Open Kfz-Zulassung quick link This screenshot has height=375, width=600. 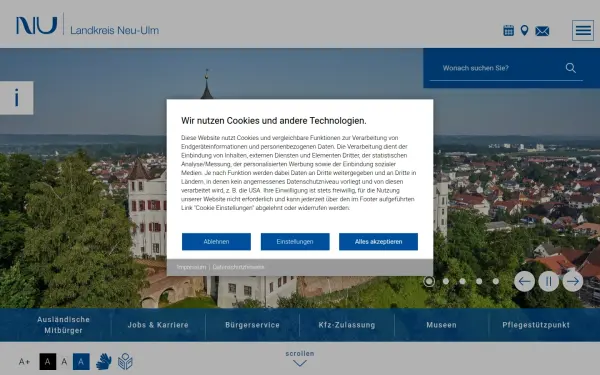[x=347, y=325]
